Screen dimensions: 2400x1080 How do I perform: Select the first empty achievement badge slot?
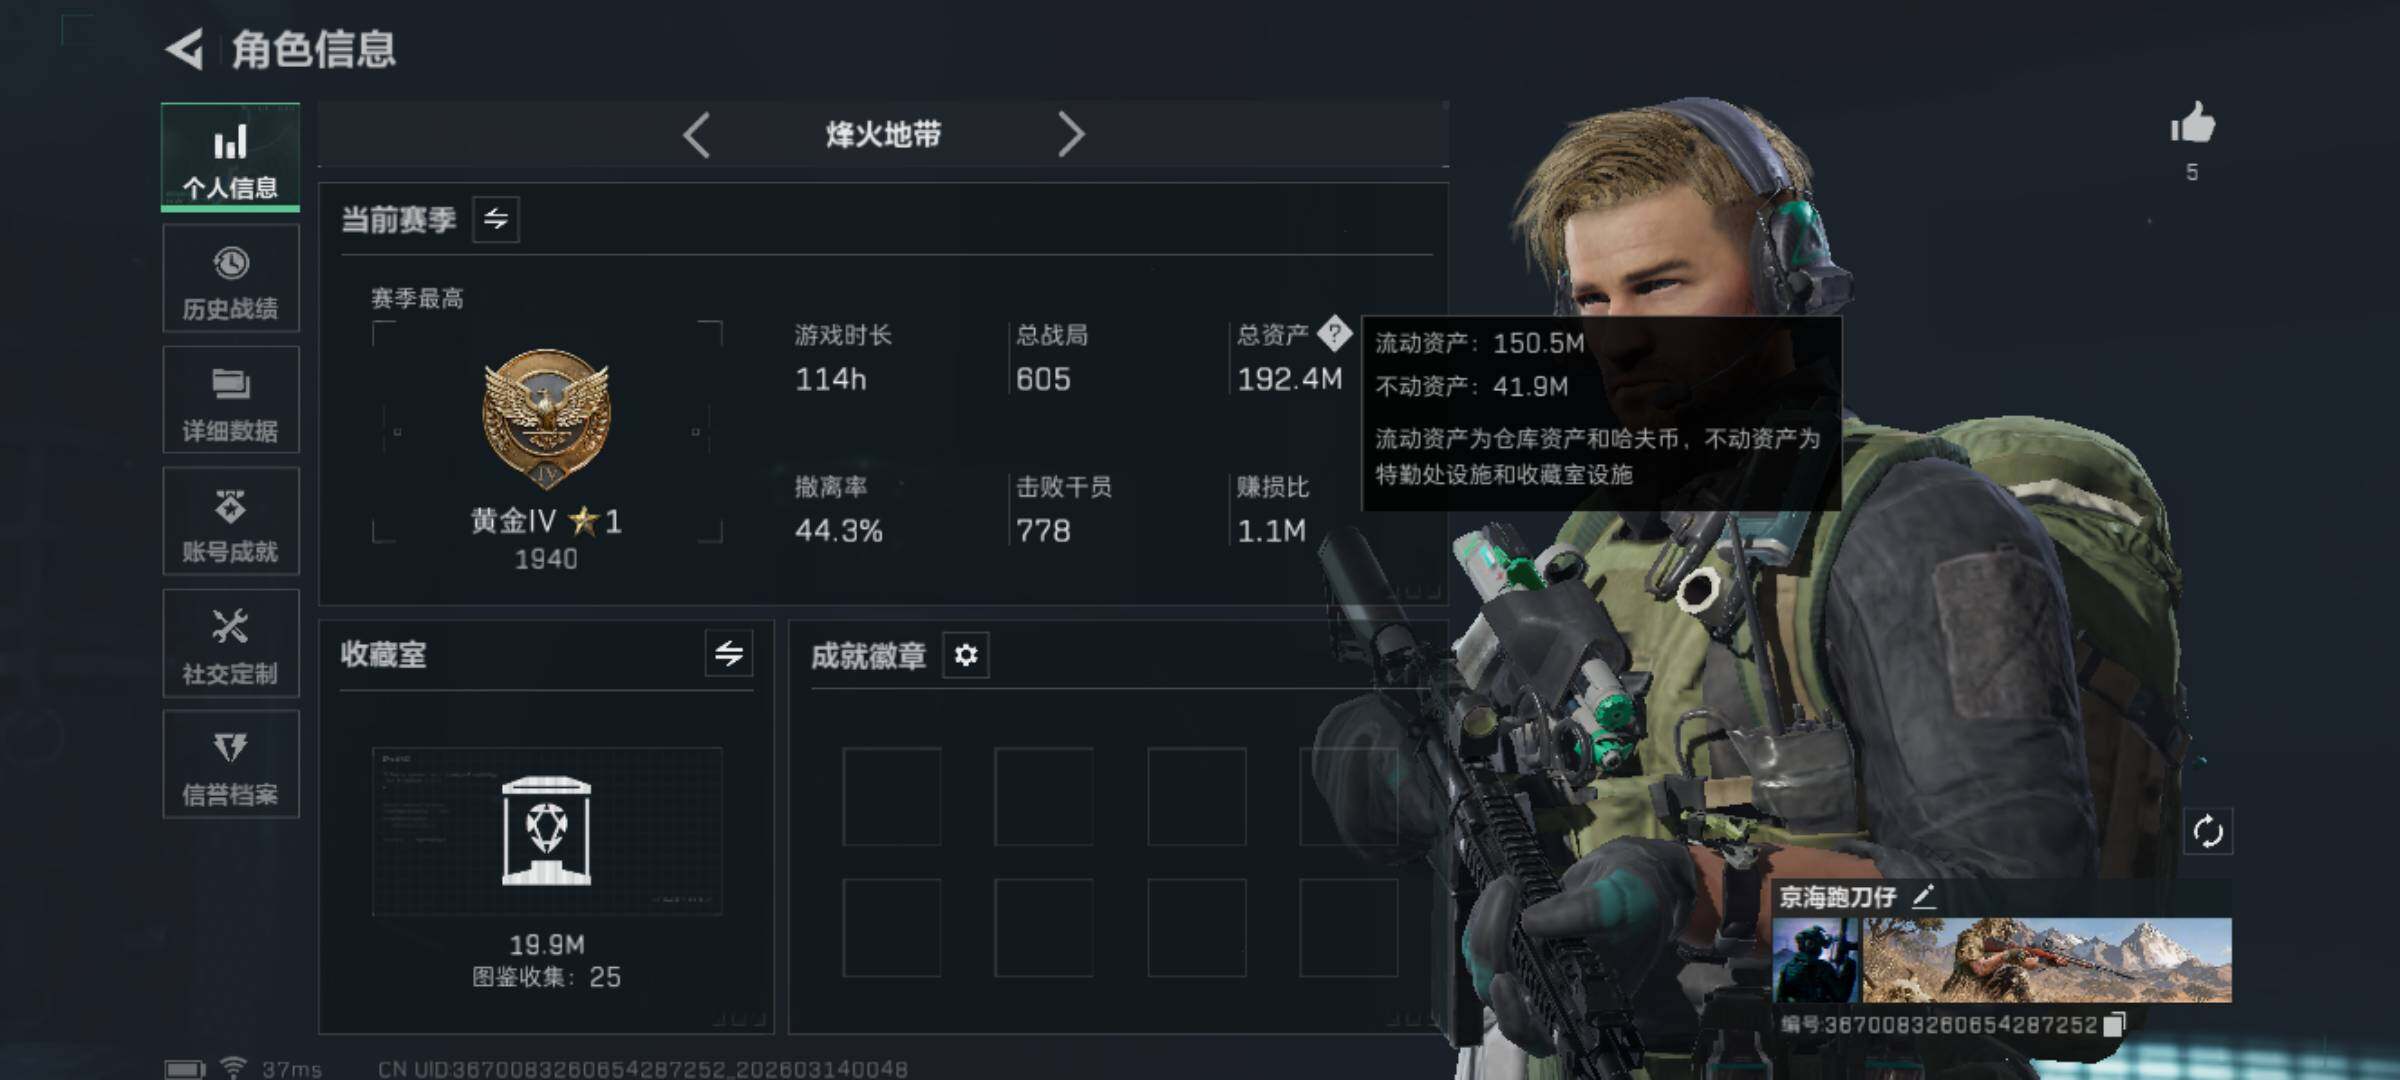(892, 797)
